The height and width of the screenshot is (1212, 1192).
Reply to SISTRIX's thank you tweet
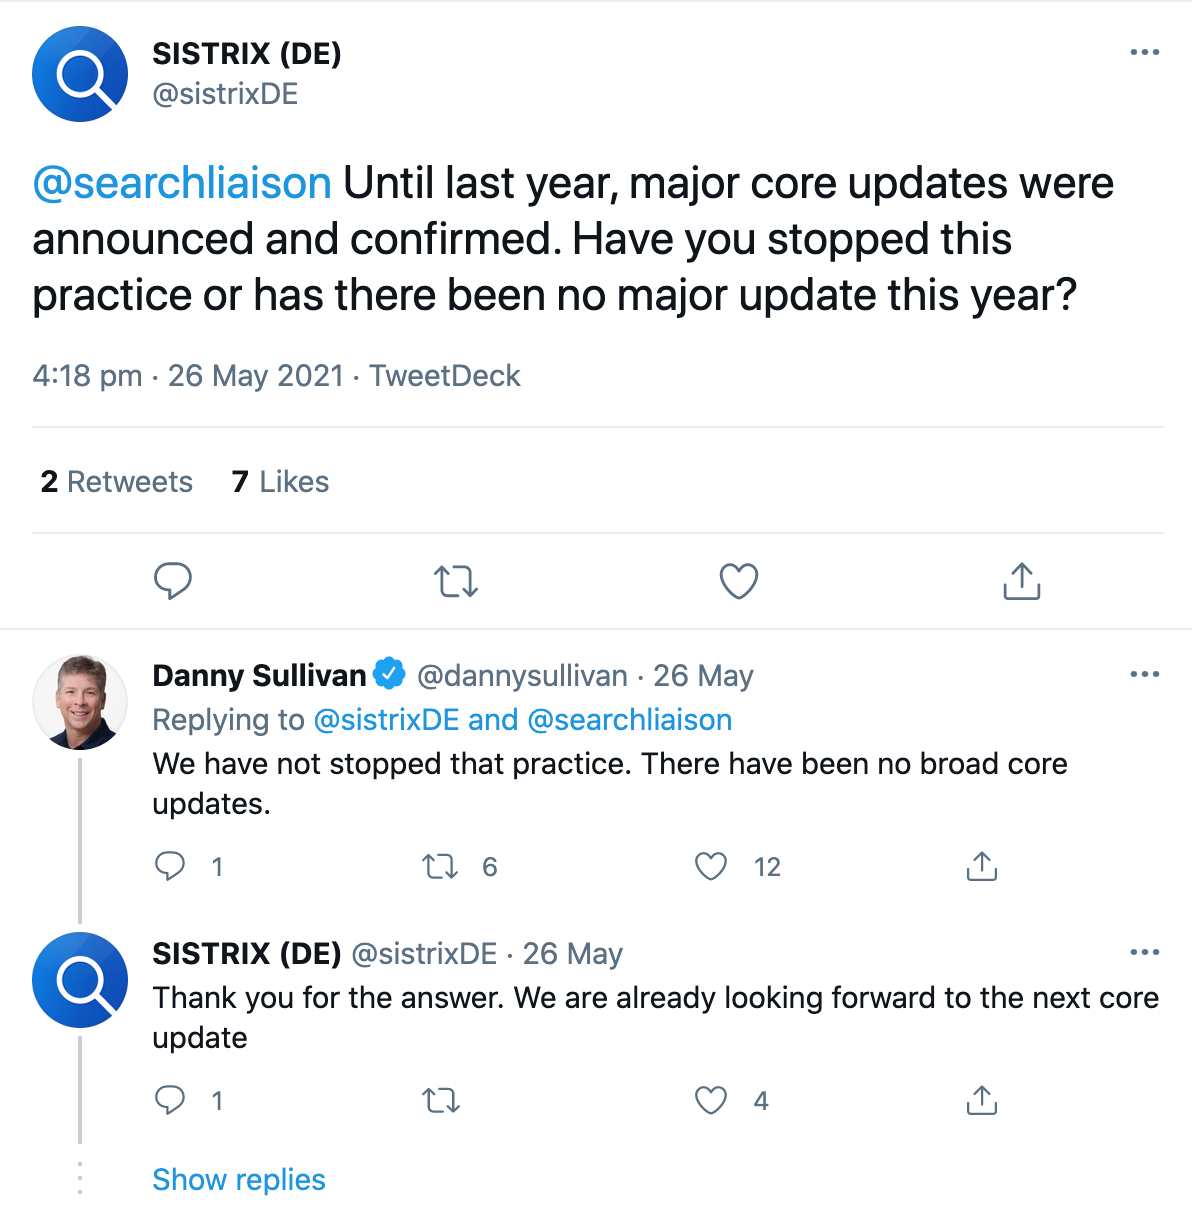point(170,1100)
